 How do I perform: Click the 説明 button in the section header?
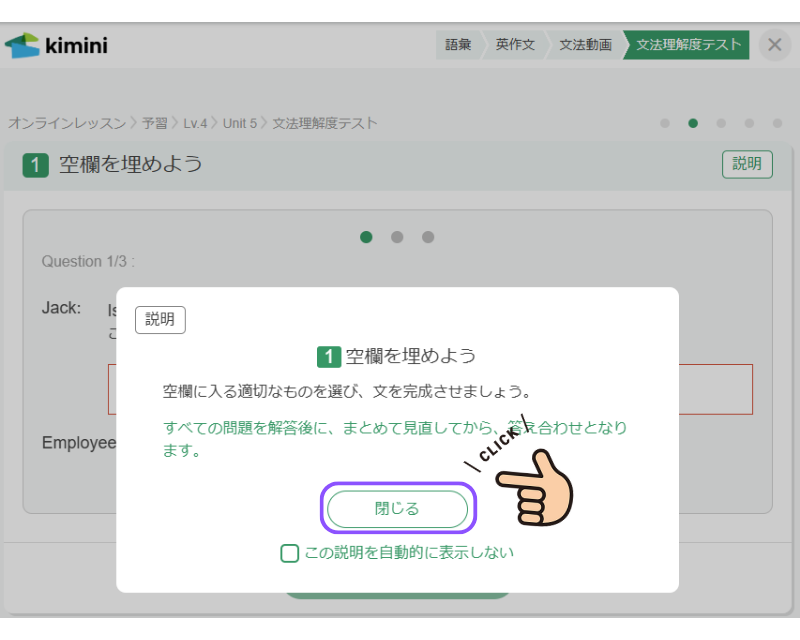tap(746, 164)
